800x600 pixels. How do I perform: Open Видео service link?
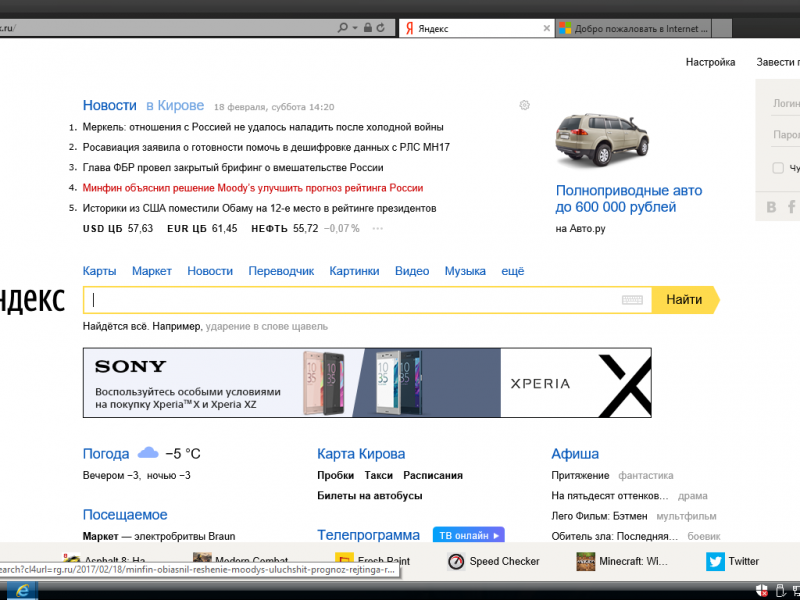[412, 271]
